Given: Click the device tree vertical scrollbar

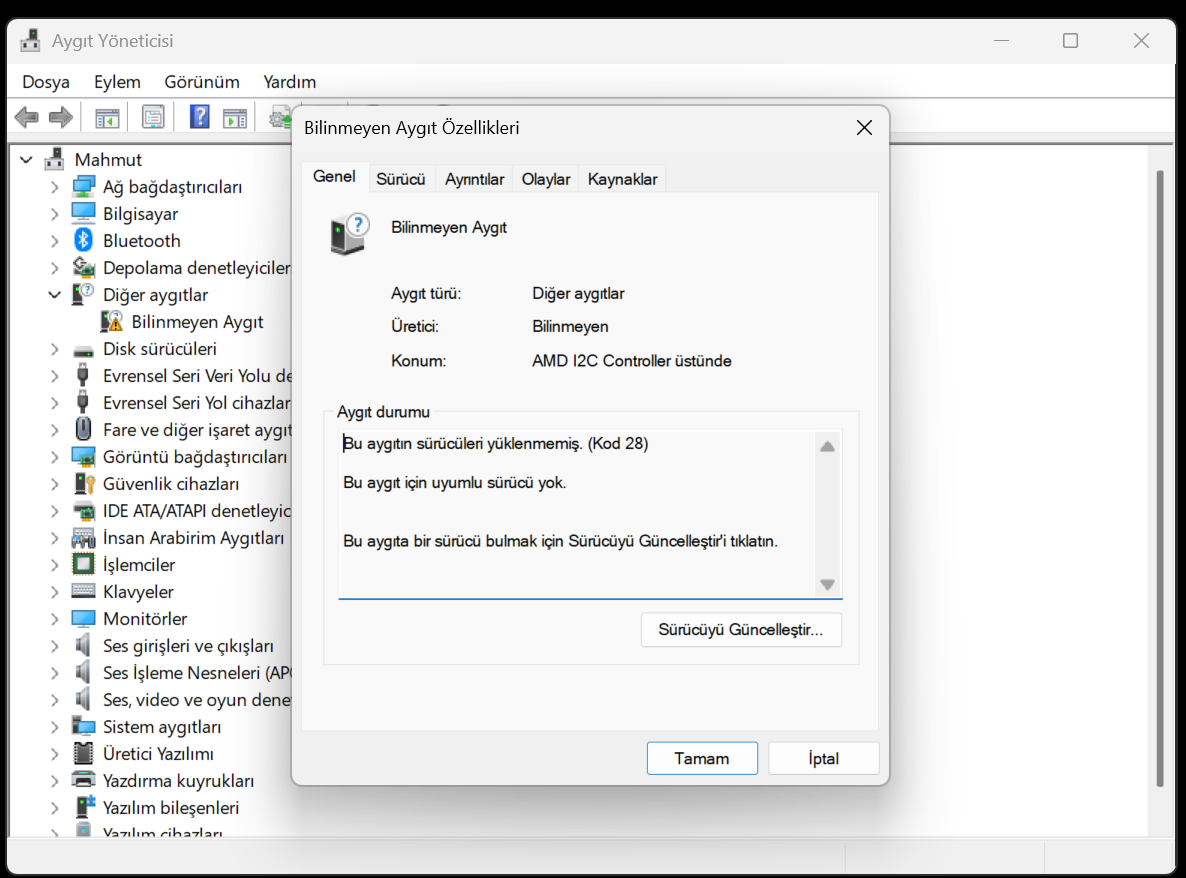Looking at the screenshot, I should (1160, 479).
